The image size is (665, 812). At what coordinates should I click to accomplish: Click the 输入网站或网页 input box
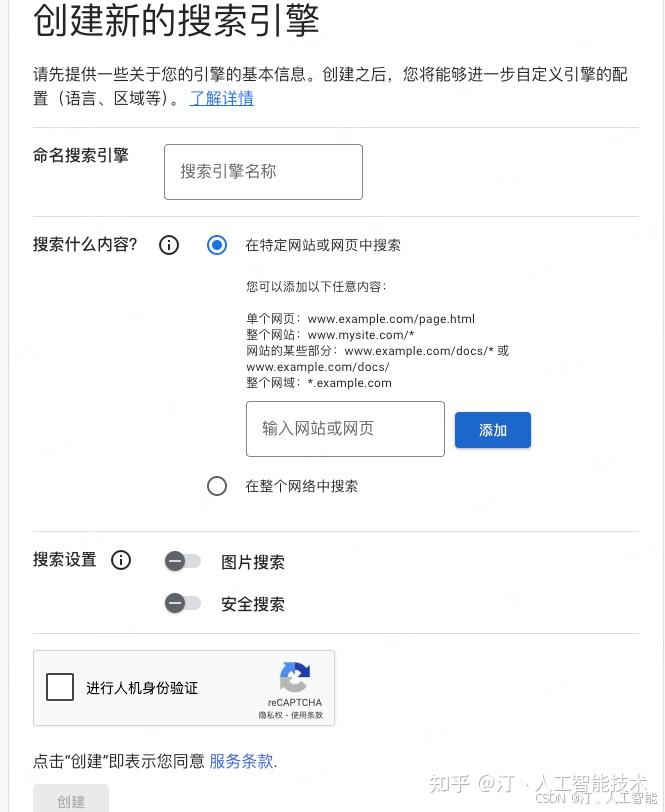point(345,429)
